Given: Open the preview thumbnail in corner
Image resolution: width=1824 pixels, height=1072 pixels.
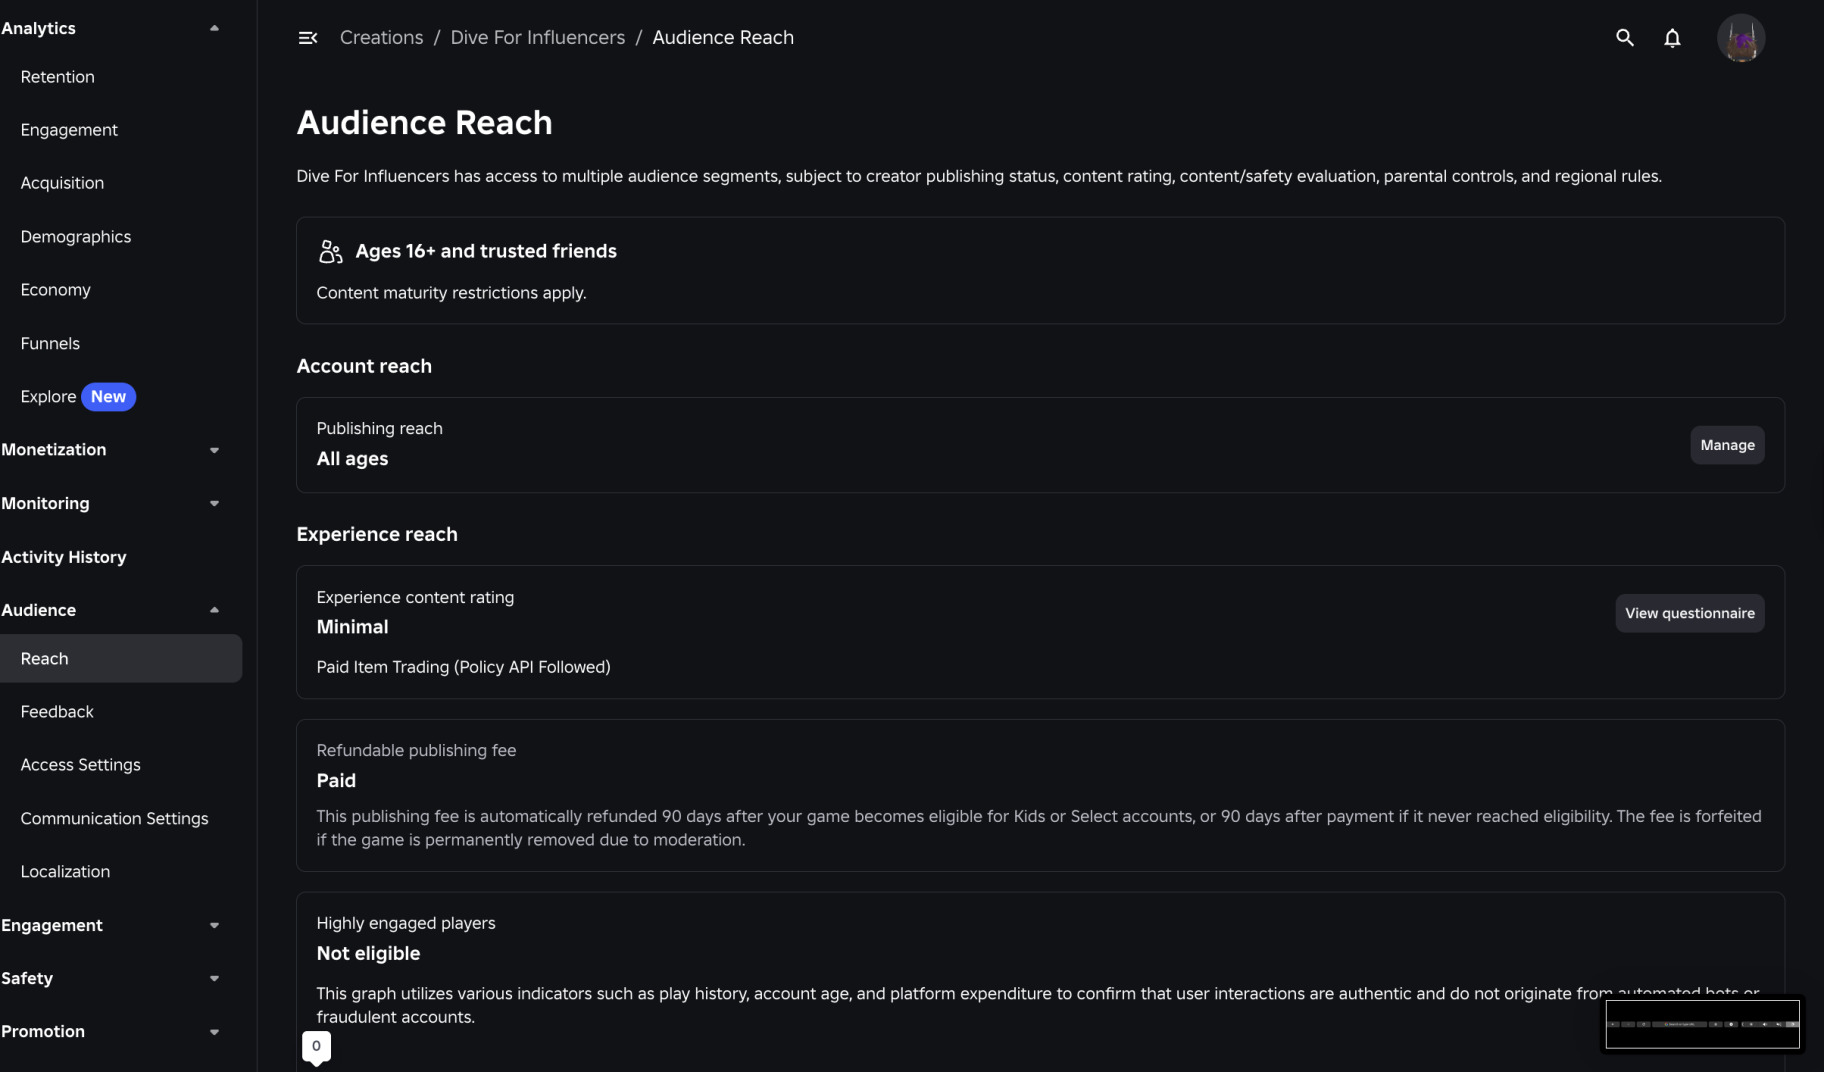Looking at the screenshot, I should [x=1702, y=1024].
